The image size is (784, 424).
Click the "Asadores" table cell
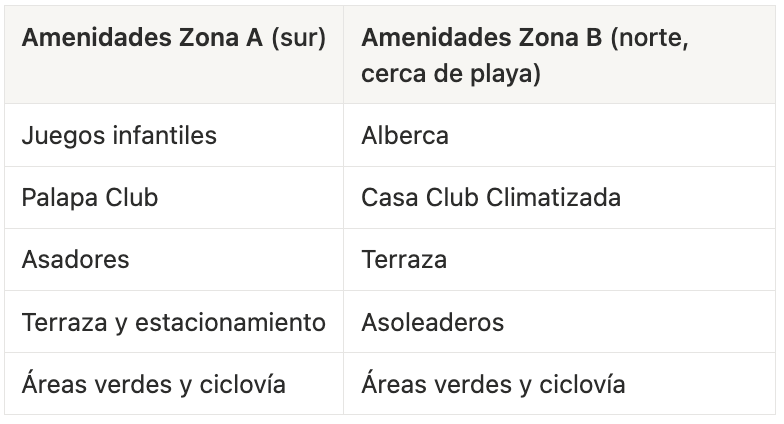tap(75, 259)
